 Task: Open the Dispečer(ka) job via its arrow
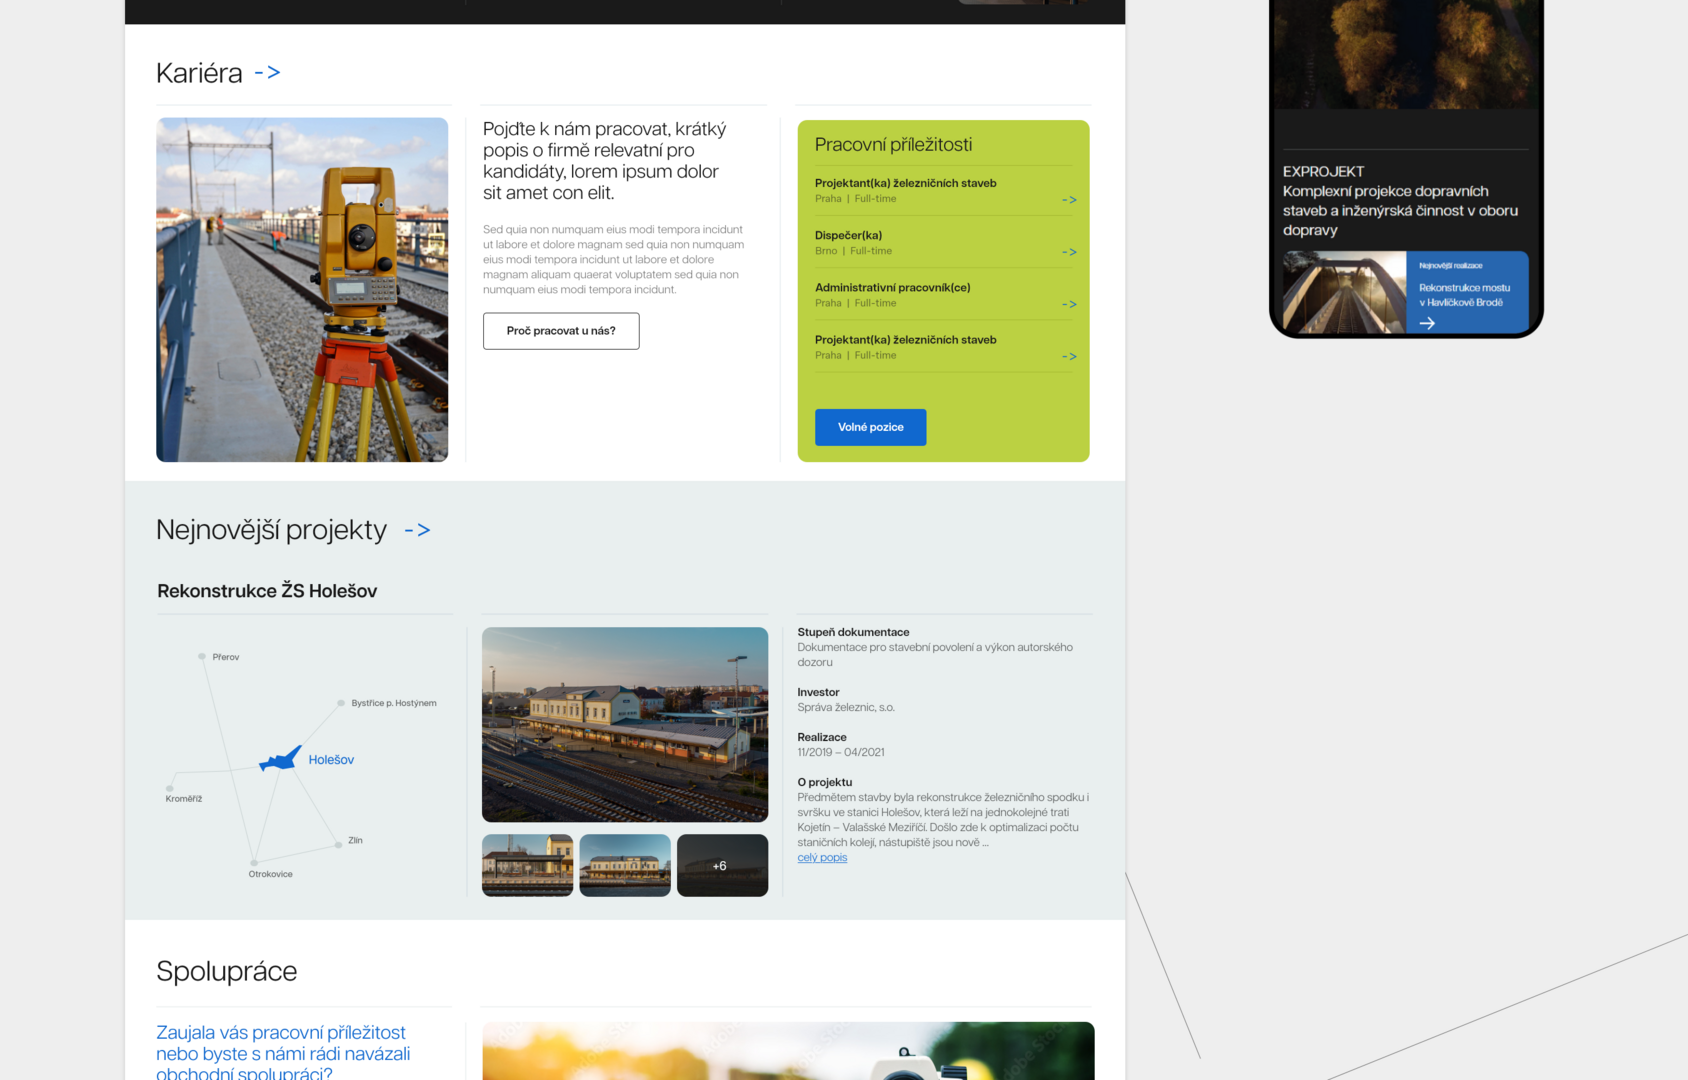tap(1068, 252)
